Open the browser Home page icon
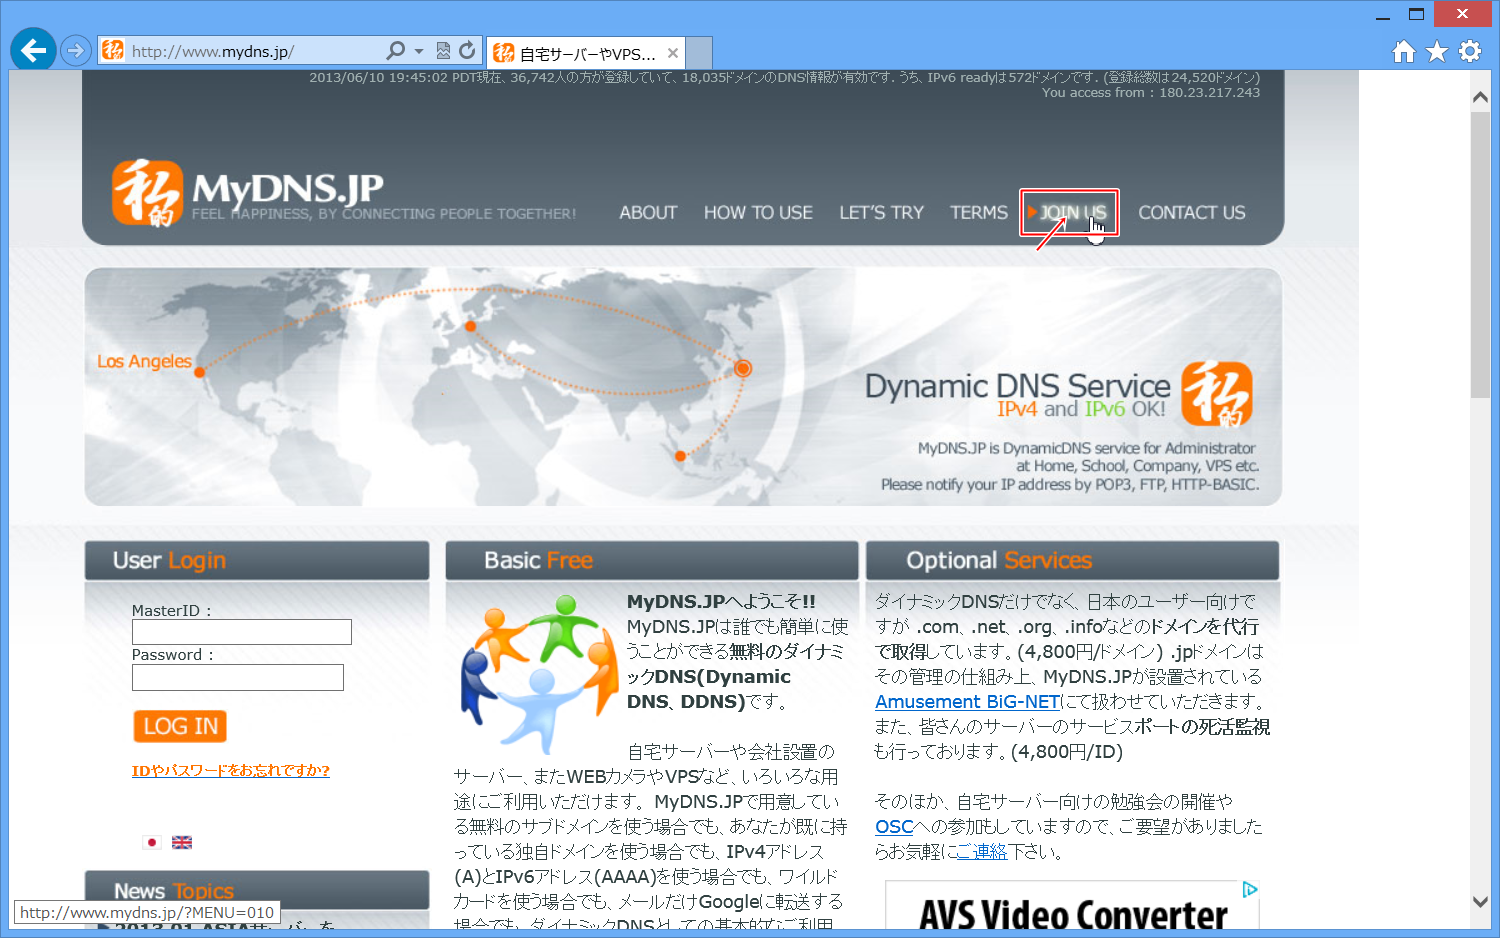Viewport: 1500px width, 938px height. tap(1404, 51)
